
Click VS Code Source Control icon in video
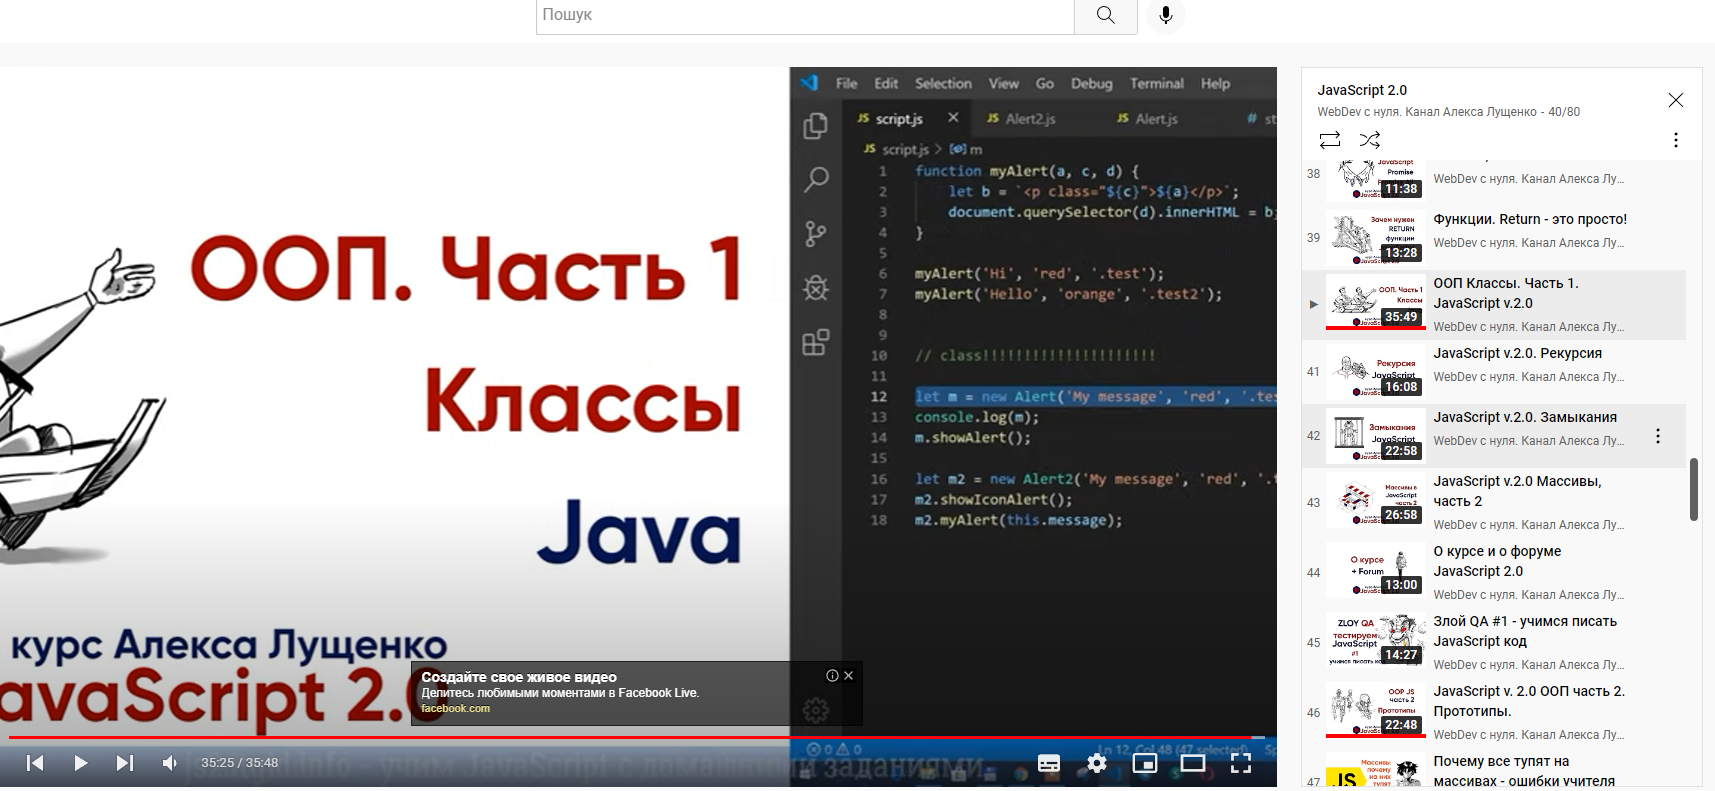(x=816, y=234)
